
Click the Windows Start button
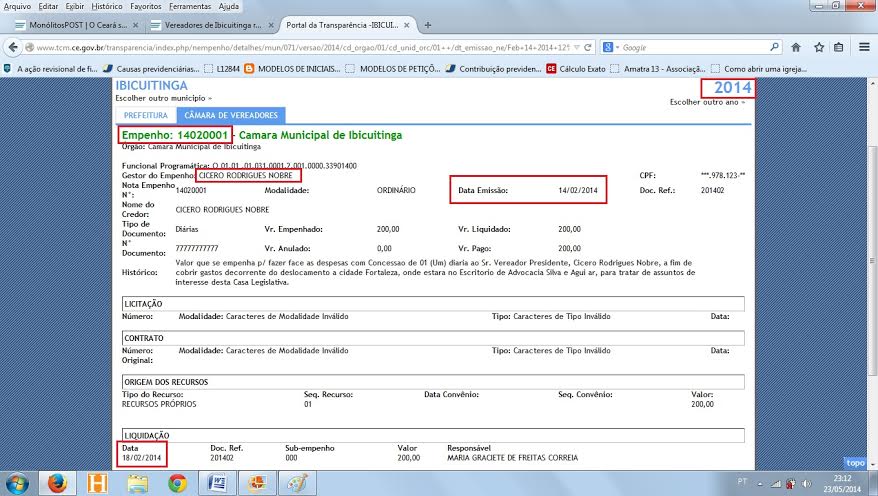point(18,482)
